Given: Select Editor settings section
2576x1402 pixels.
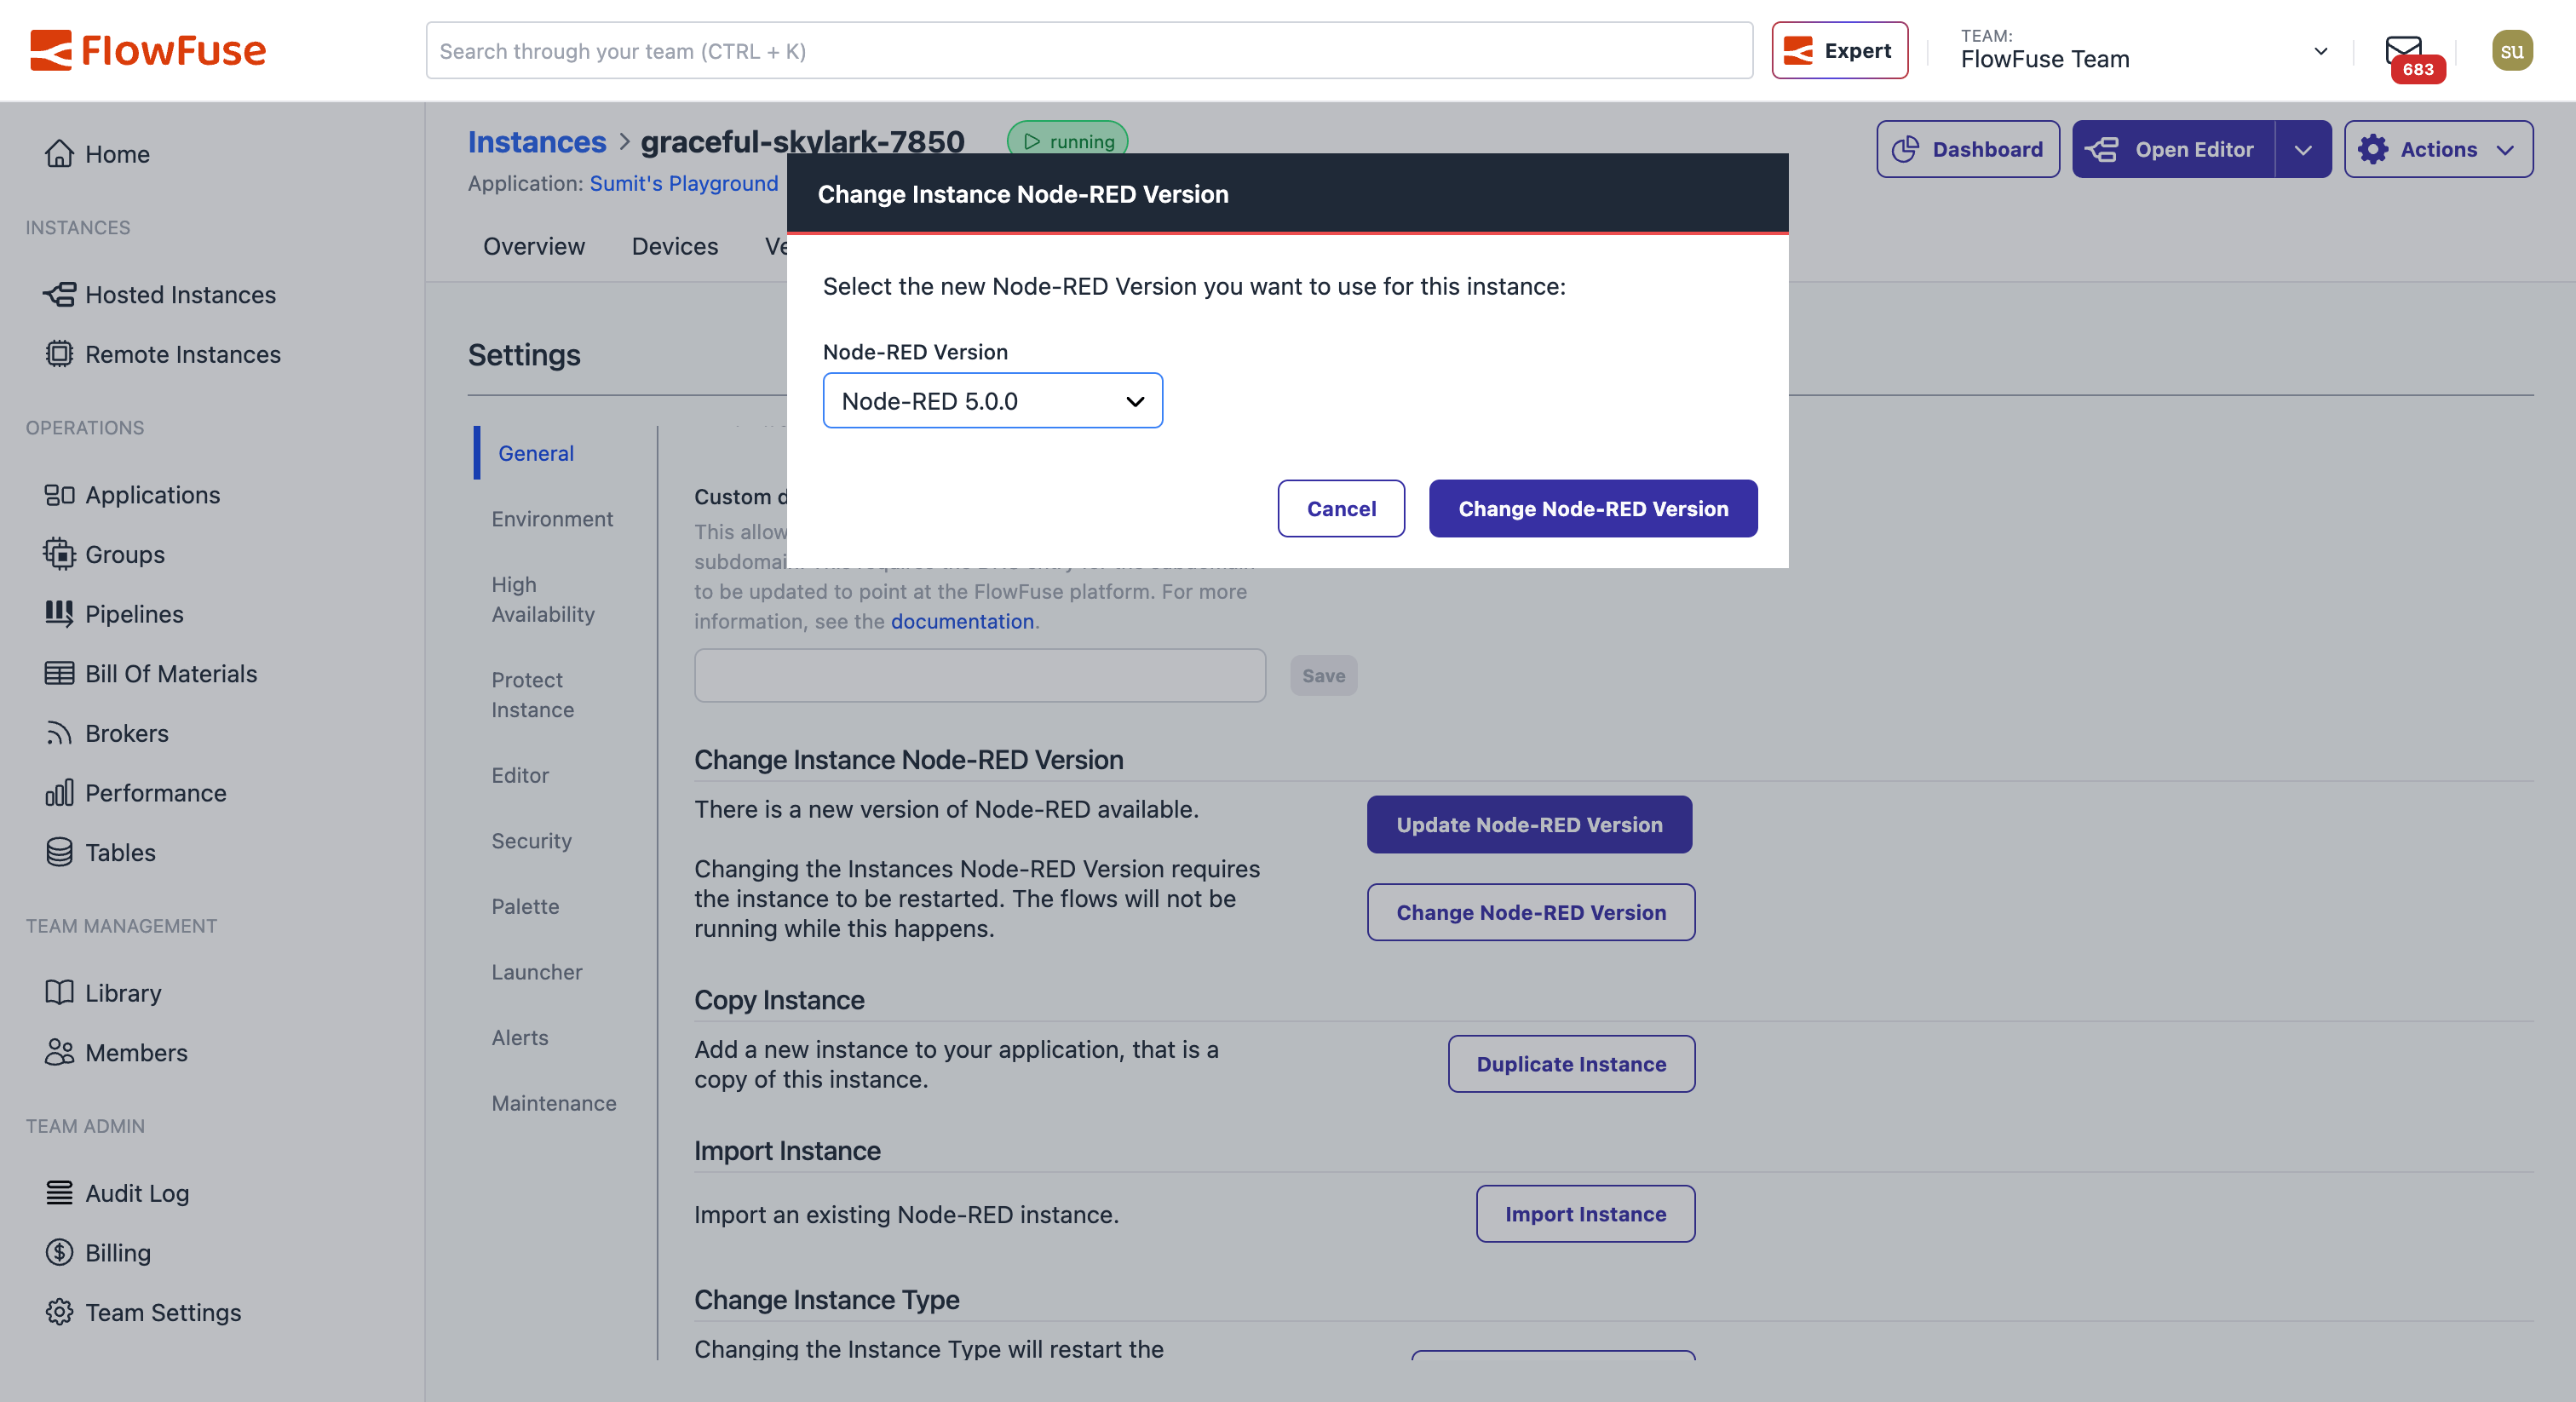Looking at the screenshot, I should tap(520, 775).
